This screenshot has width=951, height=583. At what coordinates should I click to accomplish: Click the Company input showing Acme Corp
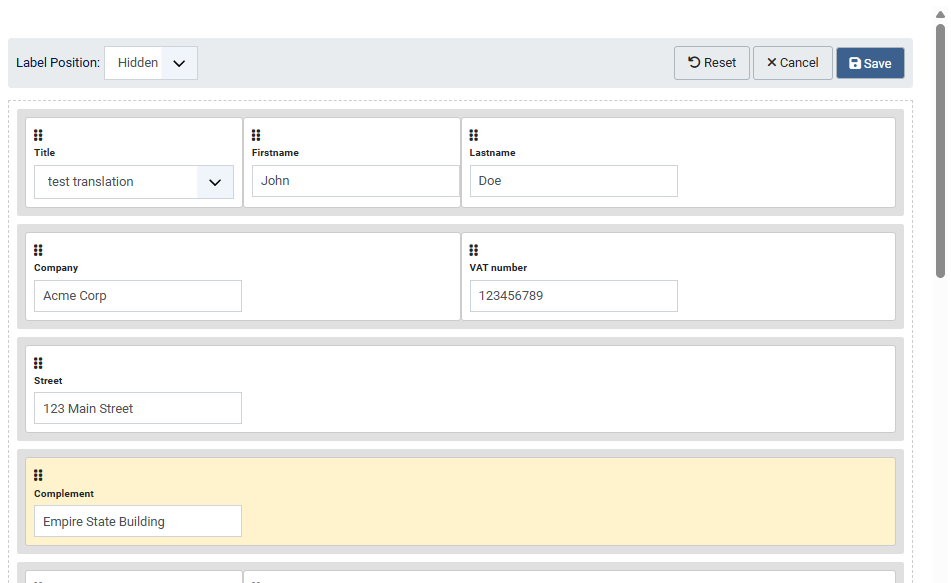(x=137, y=296)
